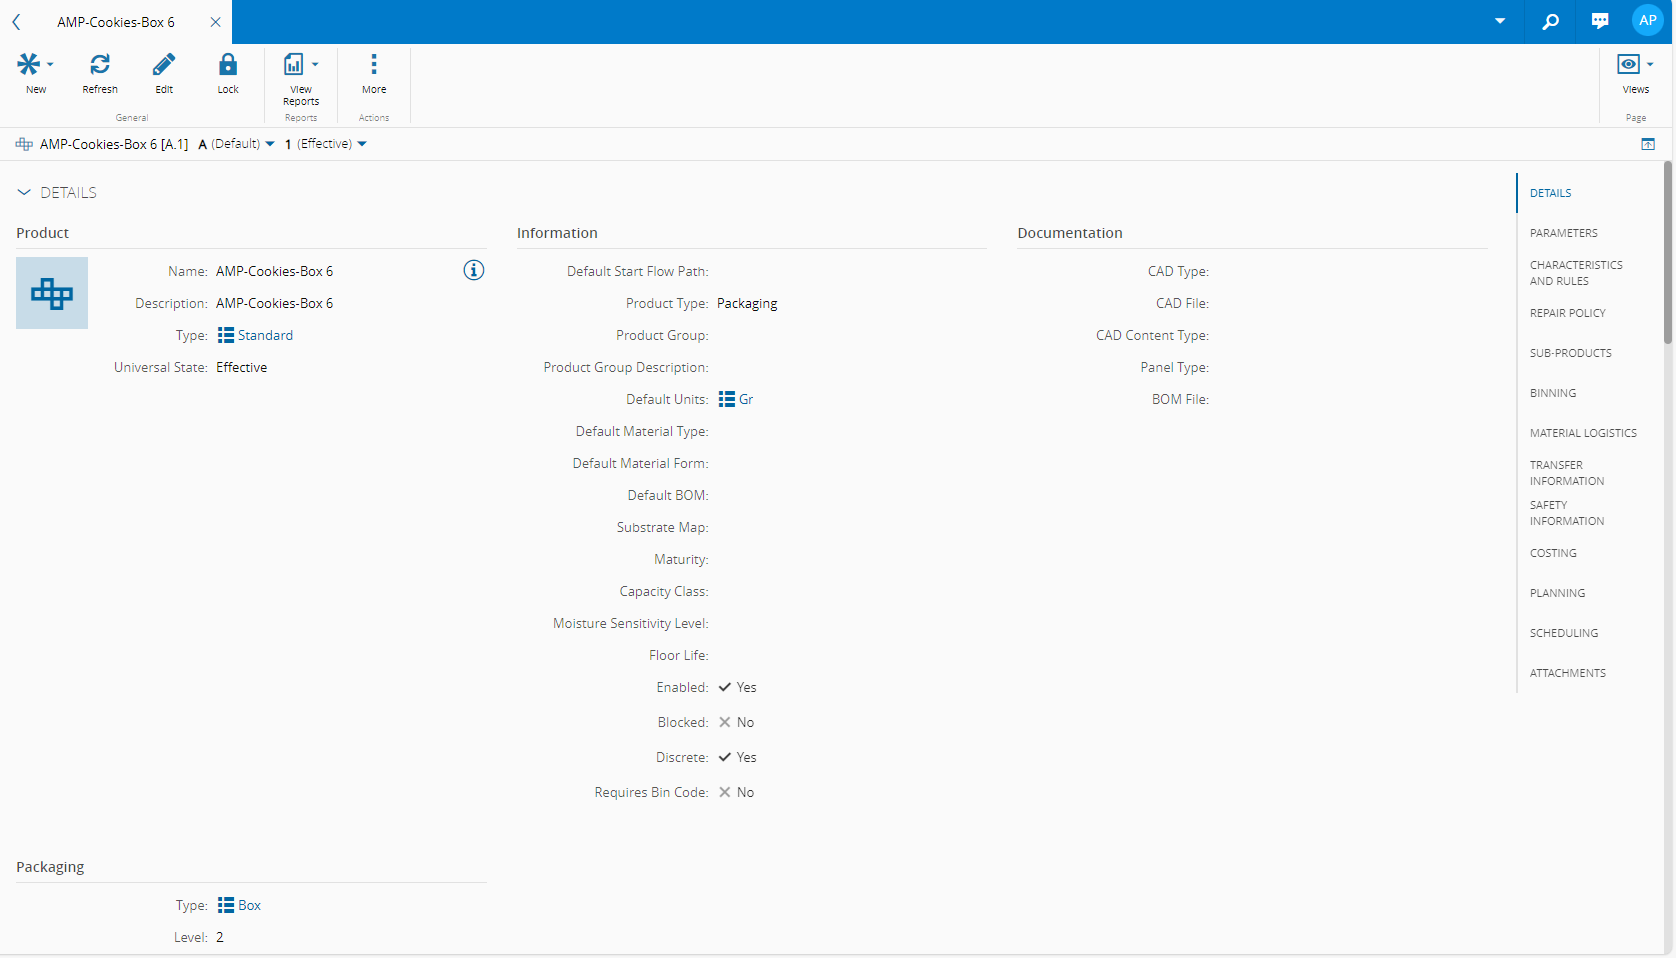The height and width of the screenshot is (958, 1676).
Task: Click the search magnifier icon
Action: pyautogui.click(x=1551, y=21)
